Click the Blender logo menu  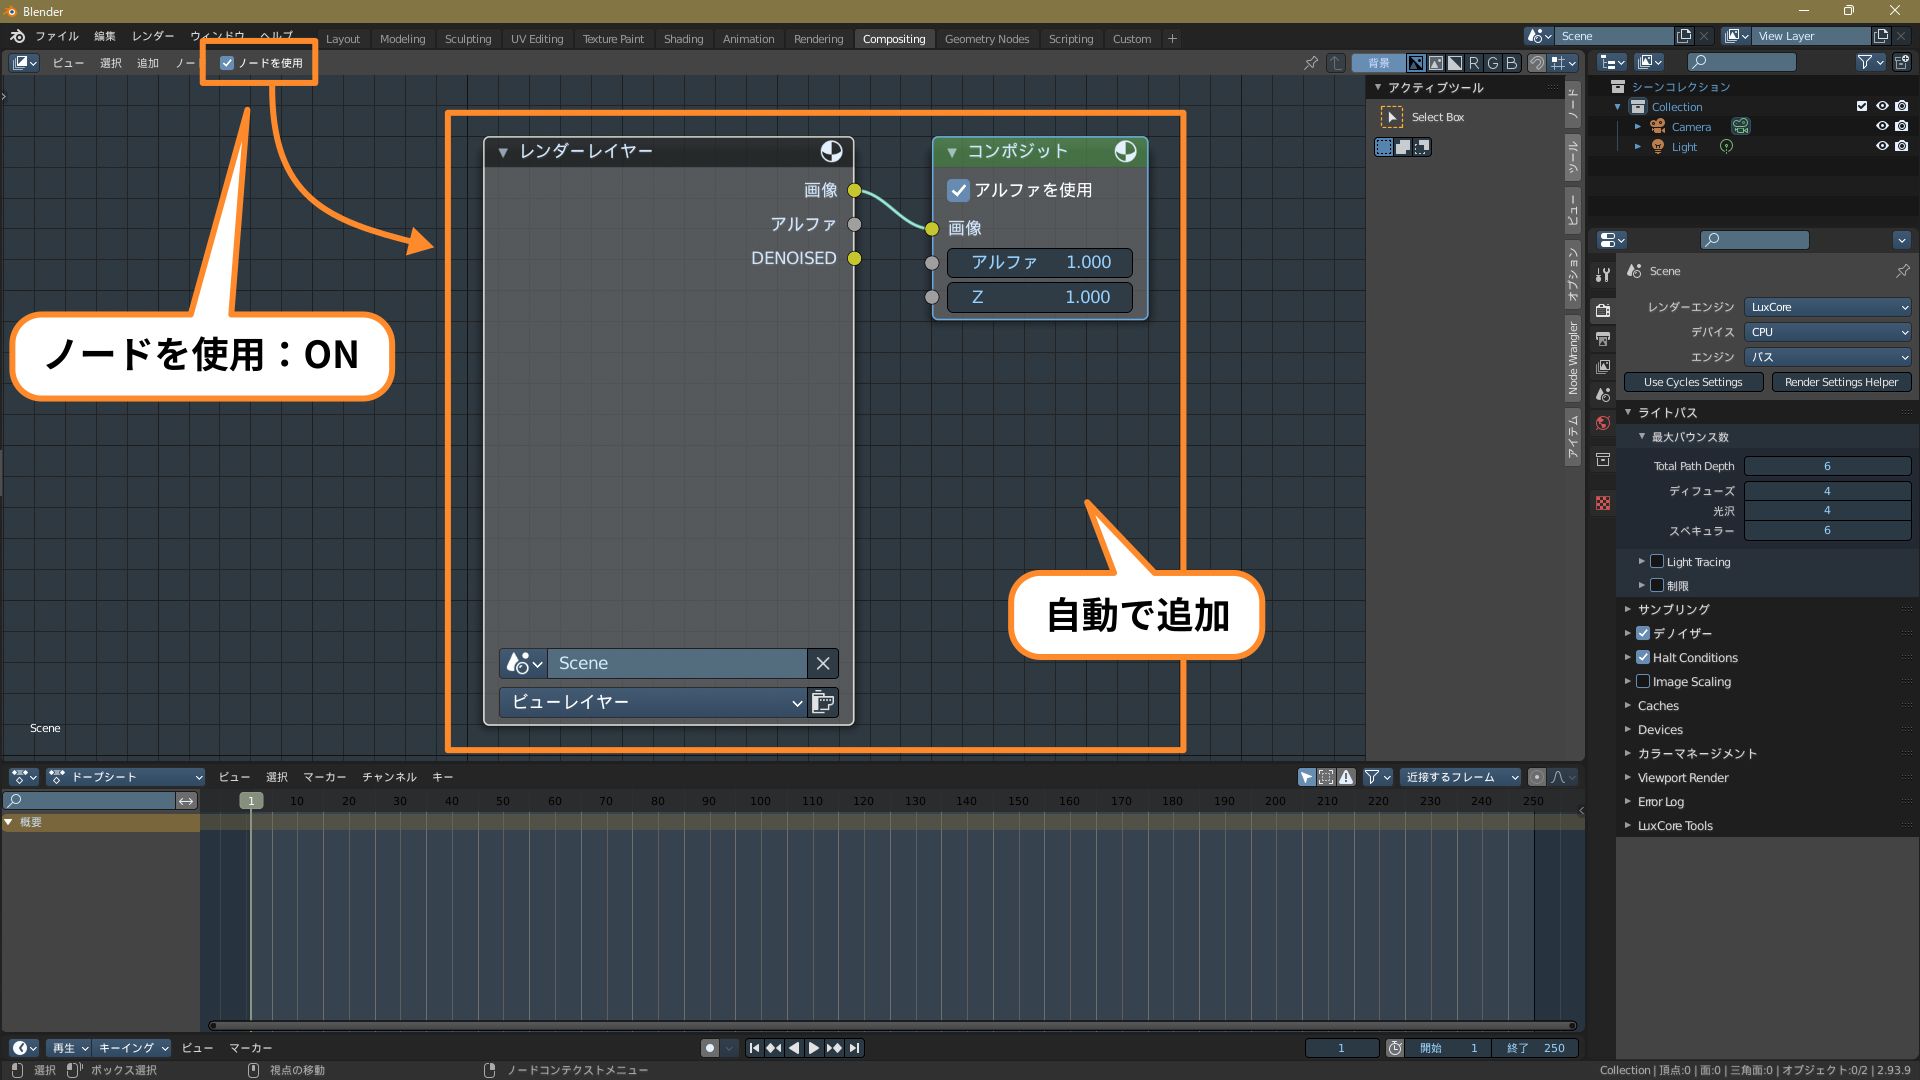click(17, 37)
